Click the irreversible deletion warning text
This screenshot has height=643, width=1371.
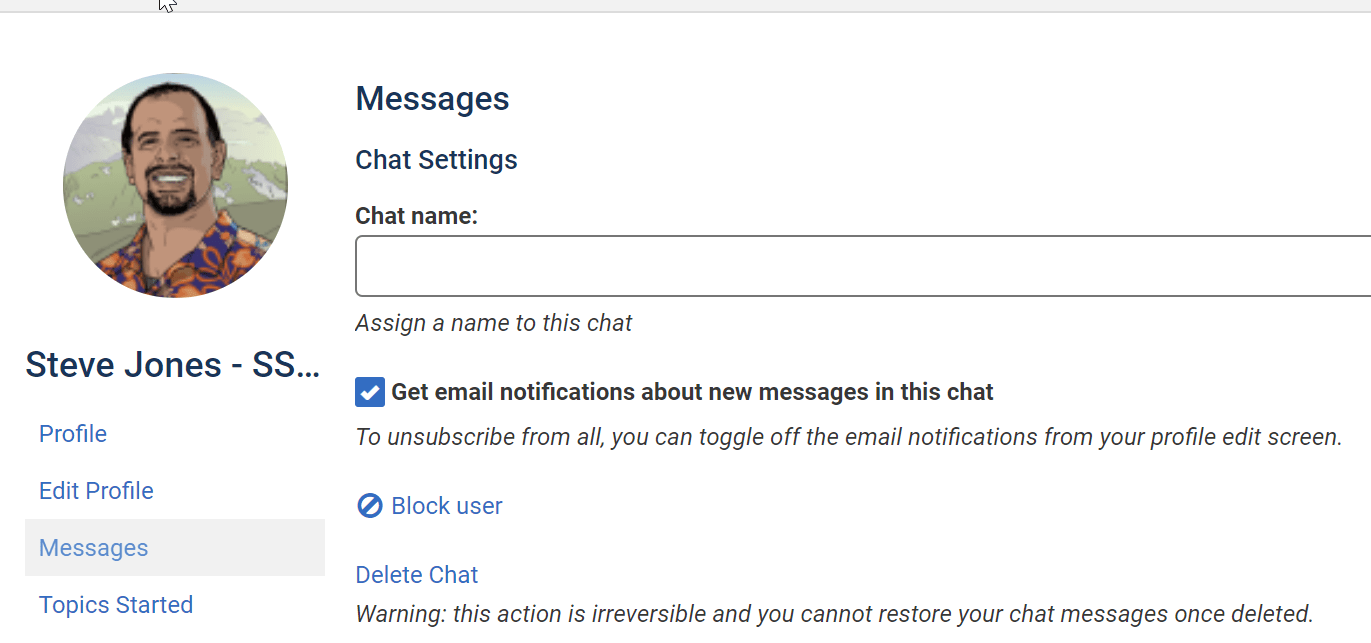pyautogui.click(x=834, y=613)
